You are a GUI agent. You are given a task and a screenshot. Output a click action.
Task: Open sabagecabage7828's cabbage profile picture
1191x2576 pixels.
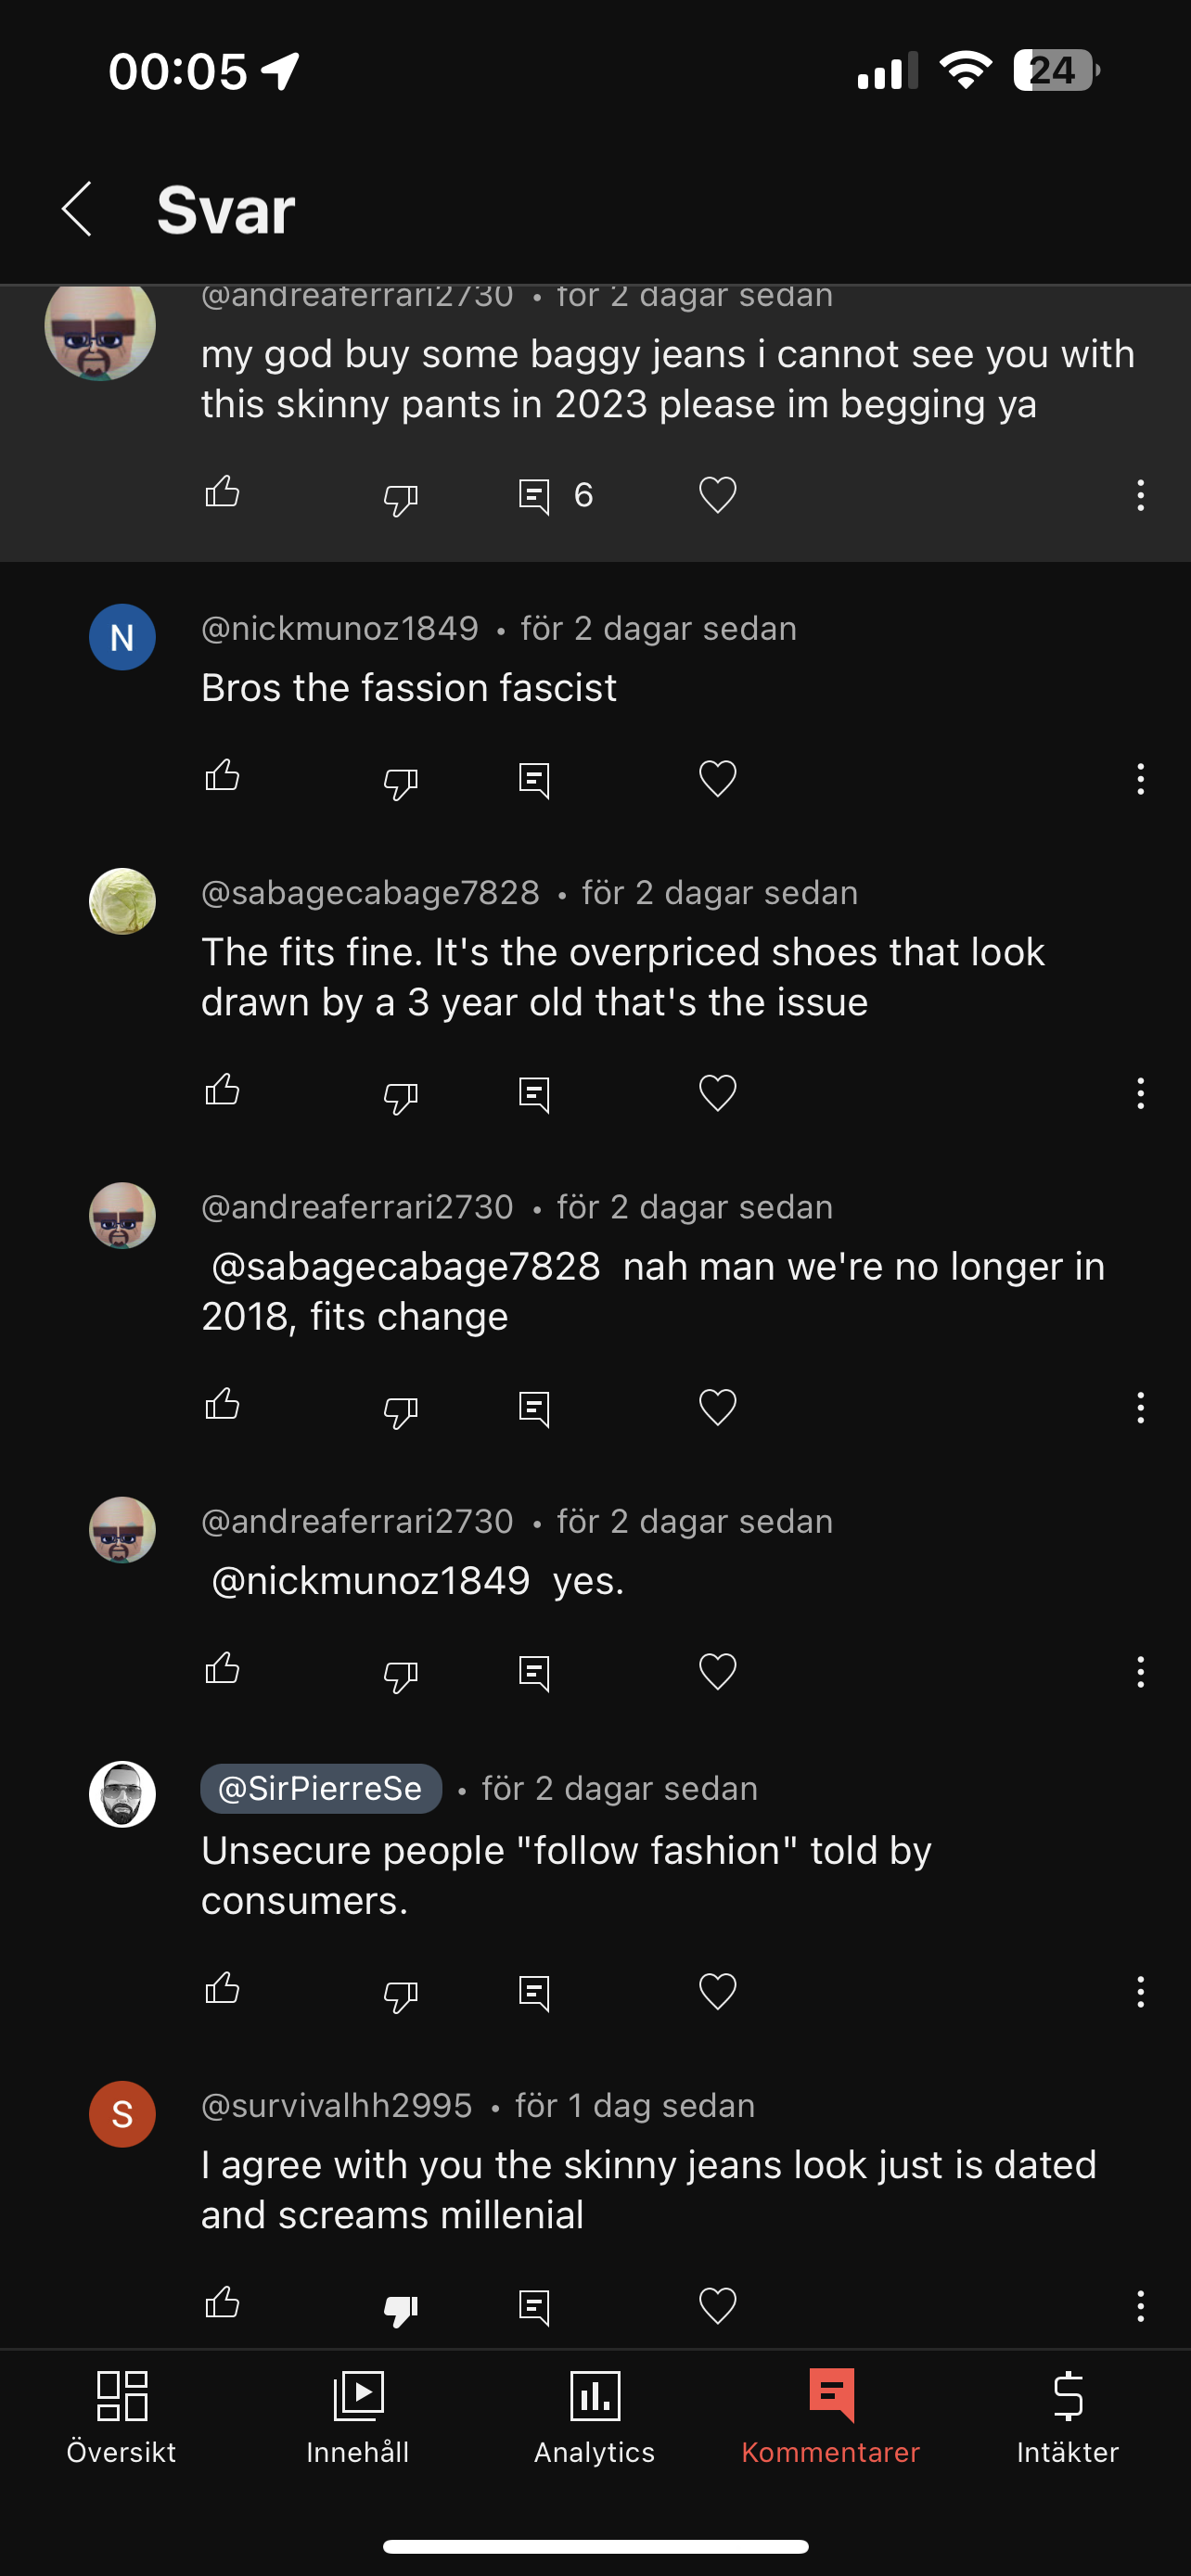click(x=122, y=901)
